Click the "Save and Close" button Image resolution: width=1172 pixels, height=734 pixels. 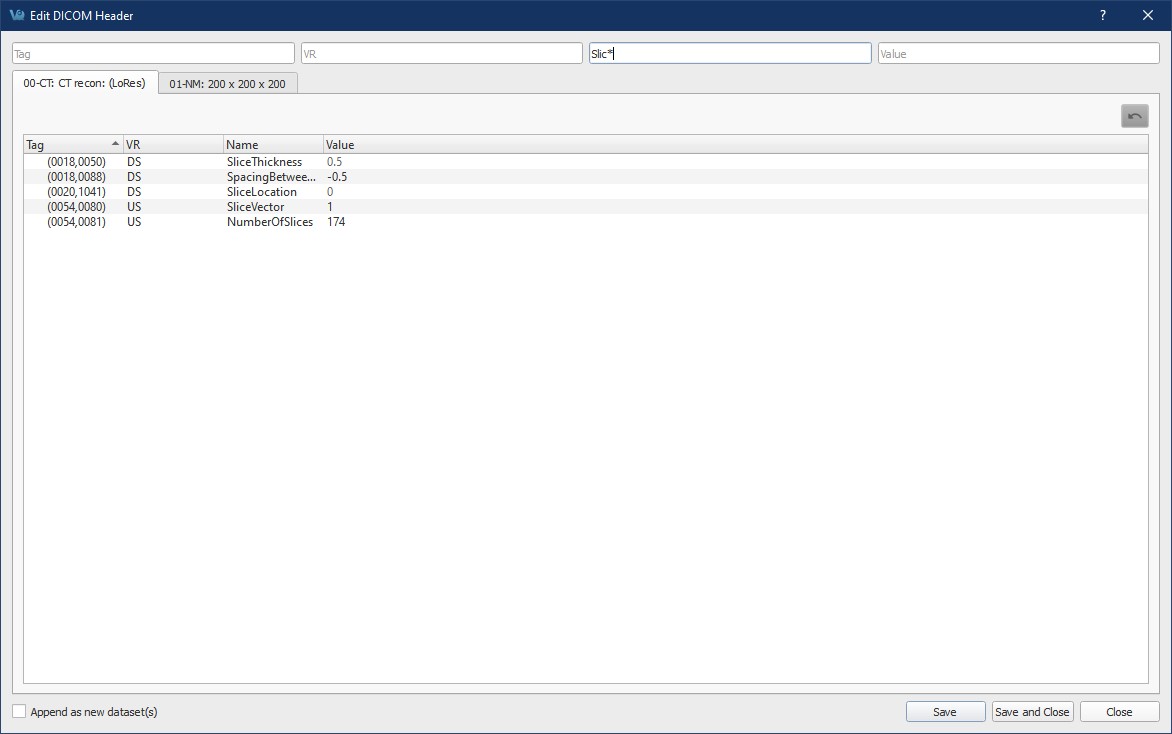click(x=1032, y=711)
